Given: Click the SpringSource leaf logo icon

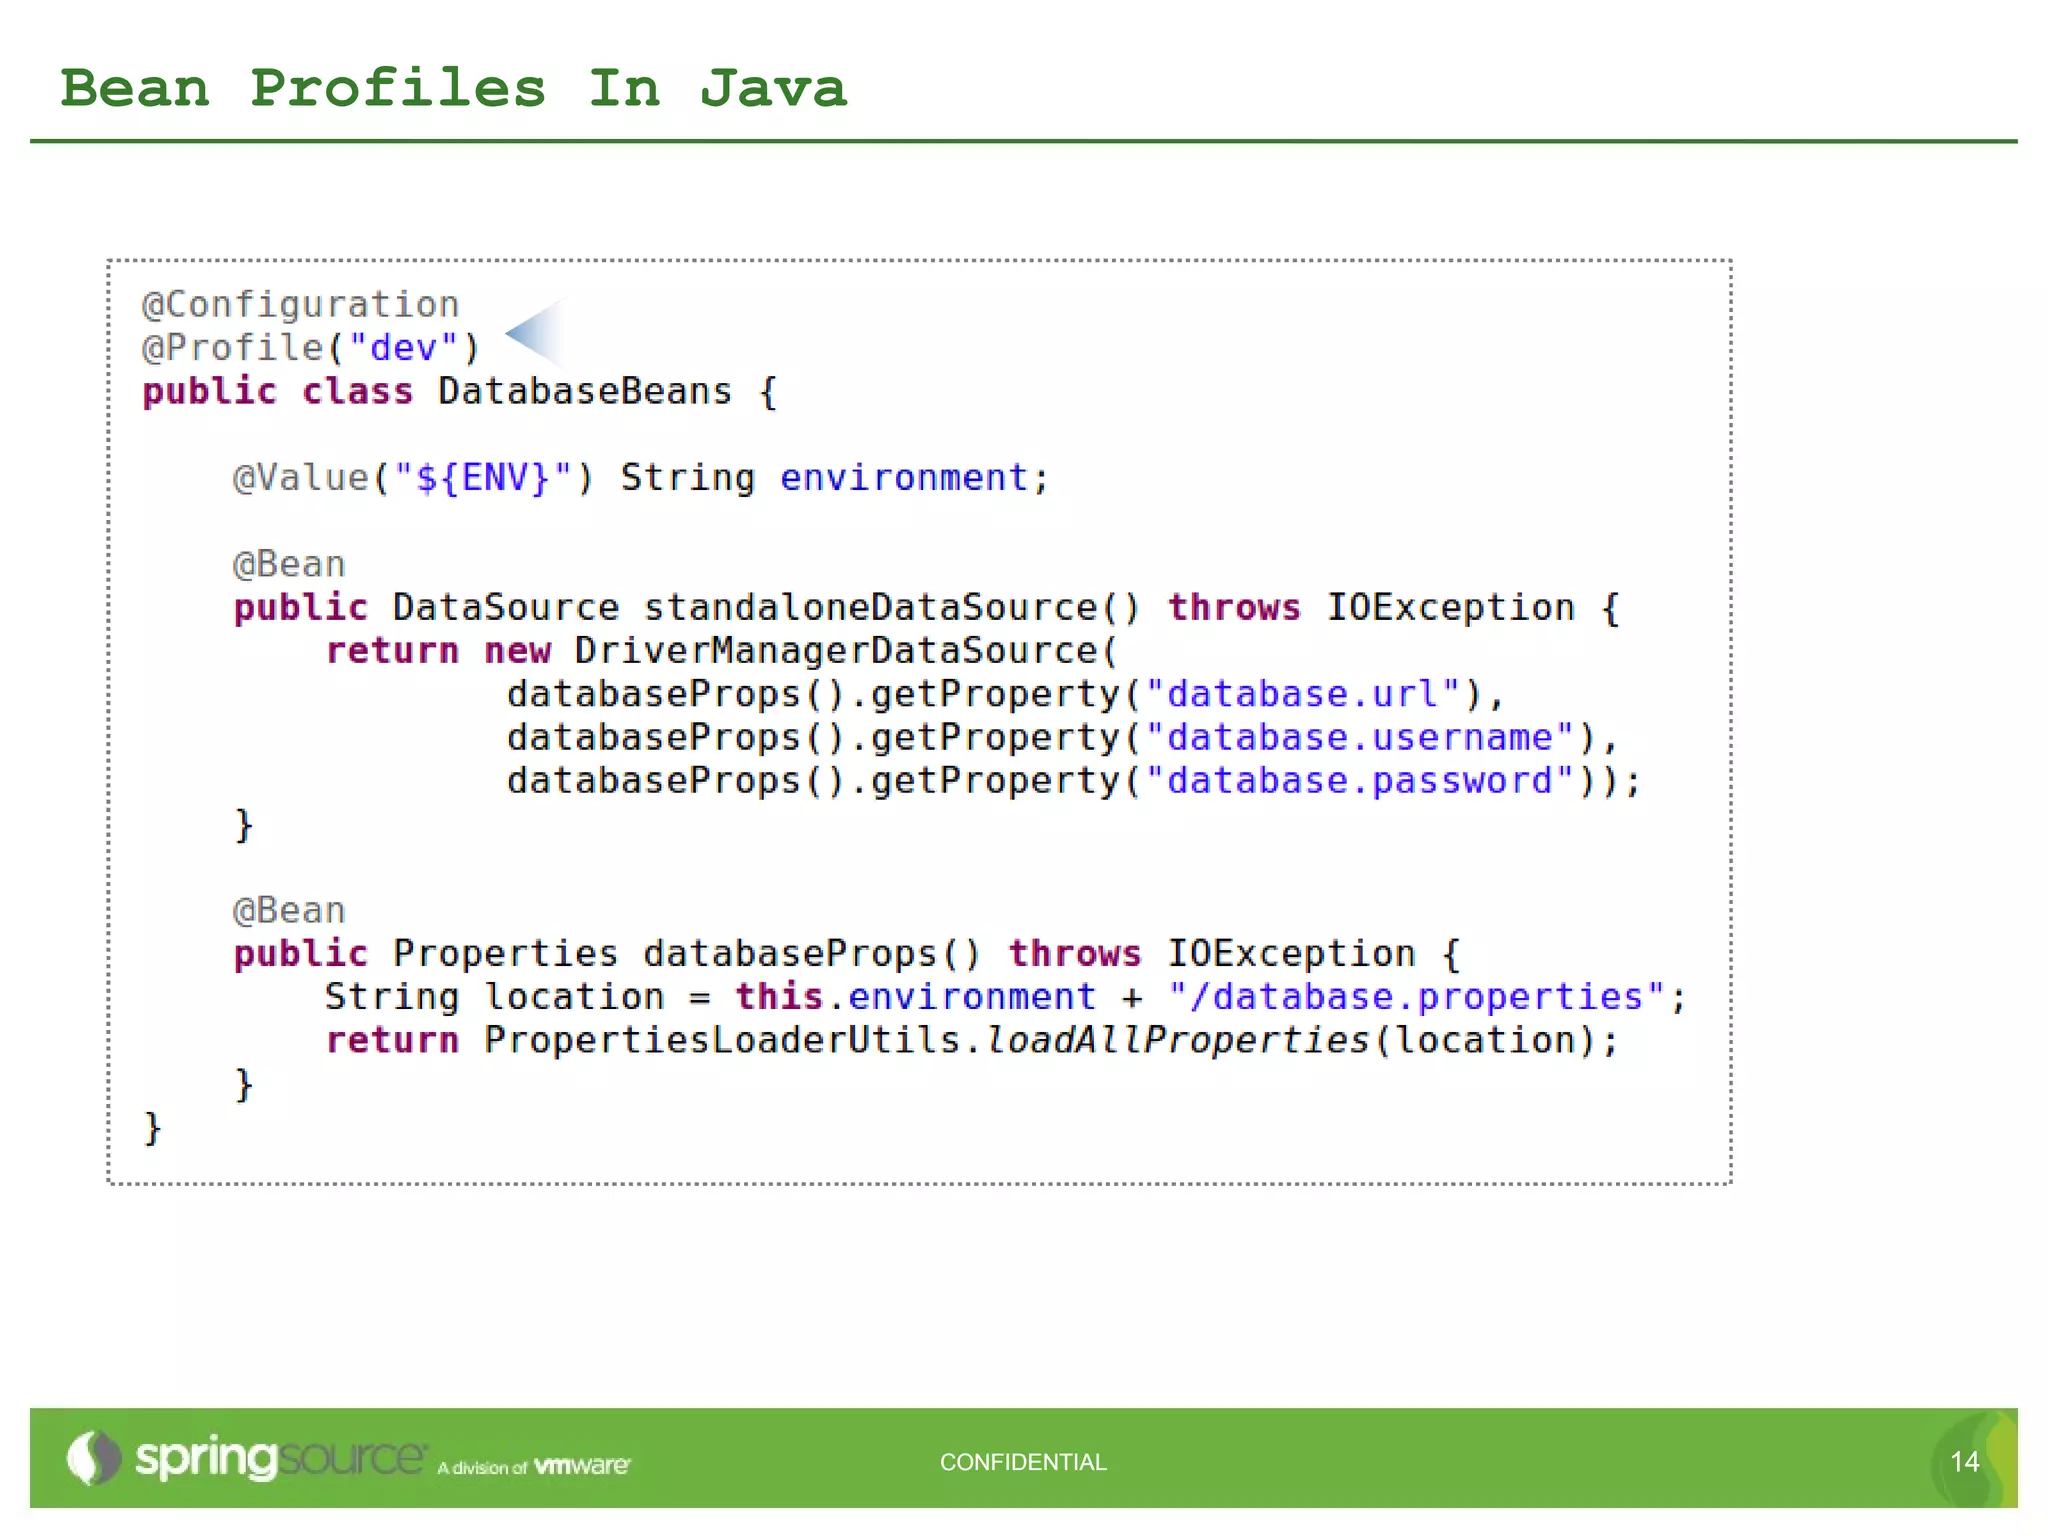Looking at the screenshot, I should (94, 1458).
